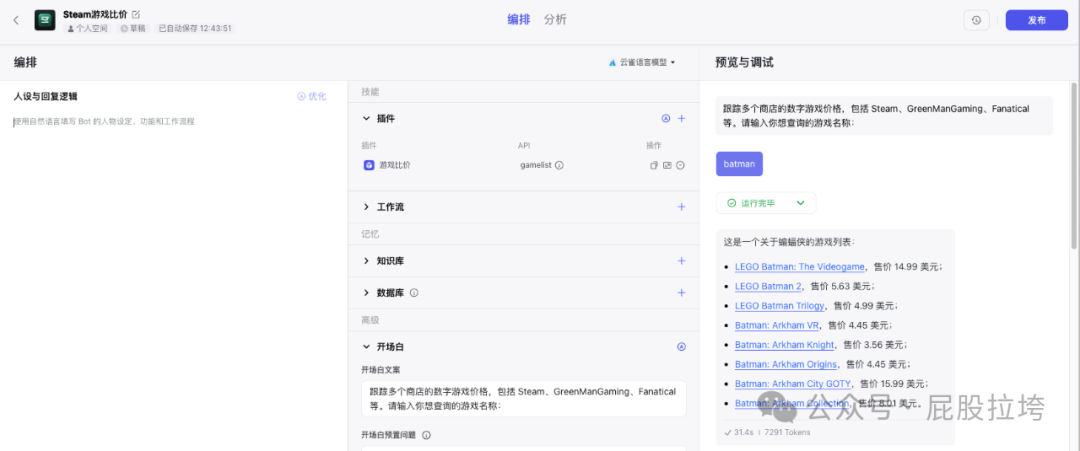The image size is (1080, 451).
Task: Open the Batman: Arkham VR link
Action: tap(777, 325)
